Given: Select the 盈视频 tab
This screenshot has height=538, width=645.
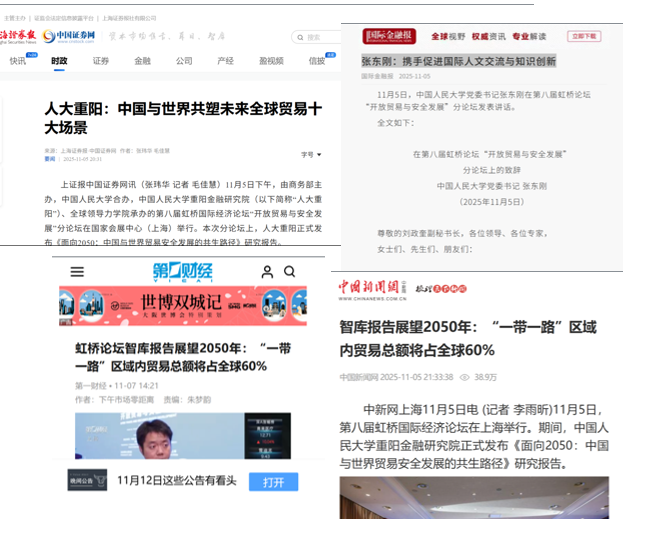Looking at the screenshot, I should (x=271, y=61).
